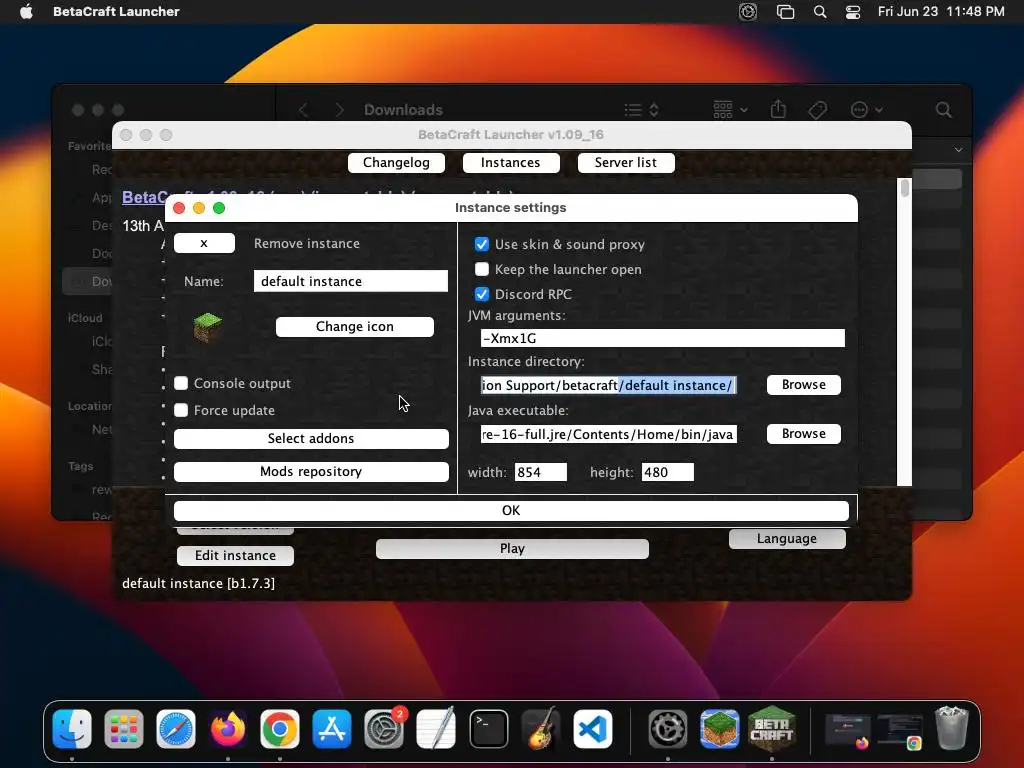Disable Use skin & sound proxy
This screenshot has width=1024, height=768.
pos(482,244)
